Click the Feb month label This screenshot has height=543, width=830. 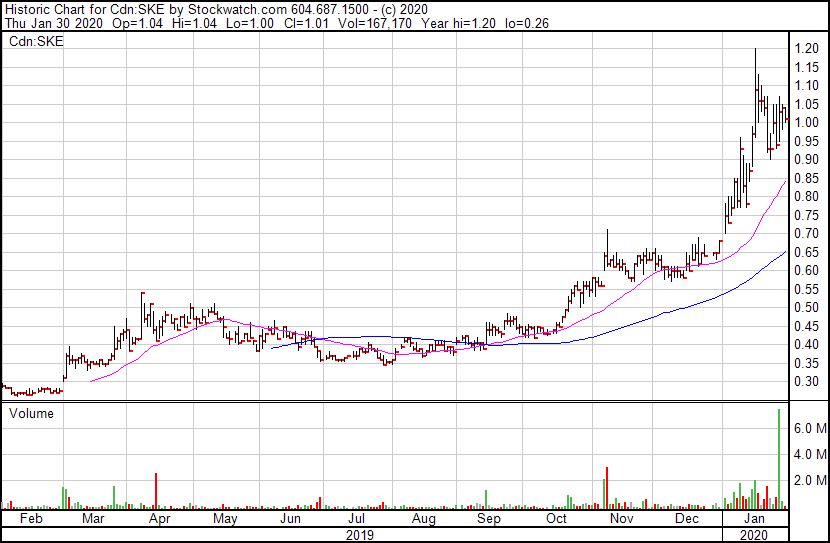tap(31, 518)
